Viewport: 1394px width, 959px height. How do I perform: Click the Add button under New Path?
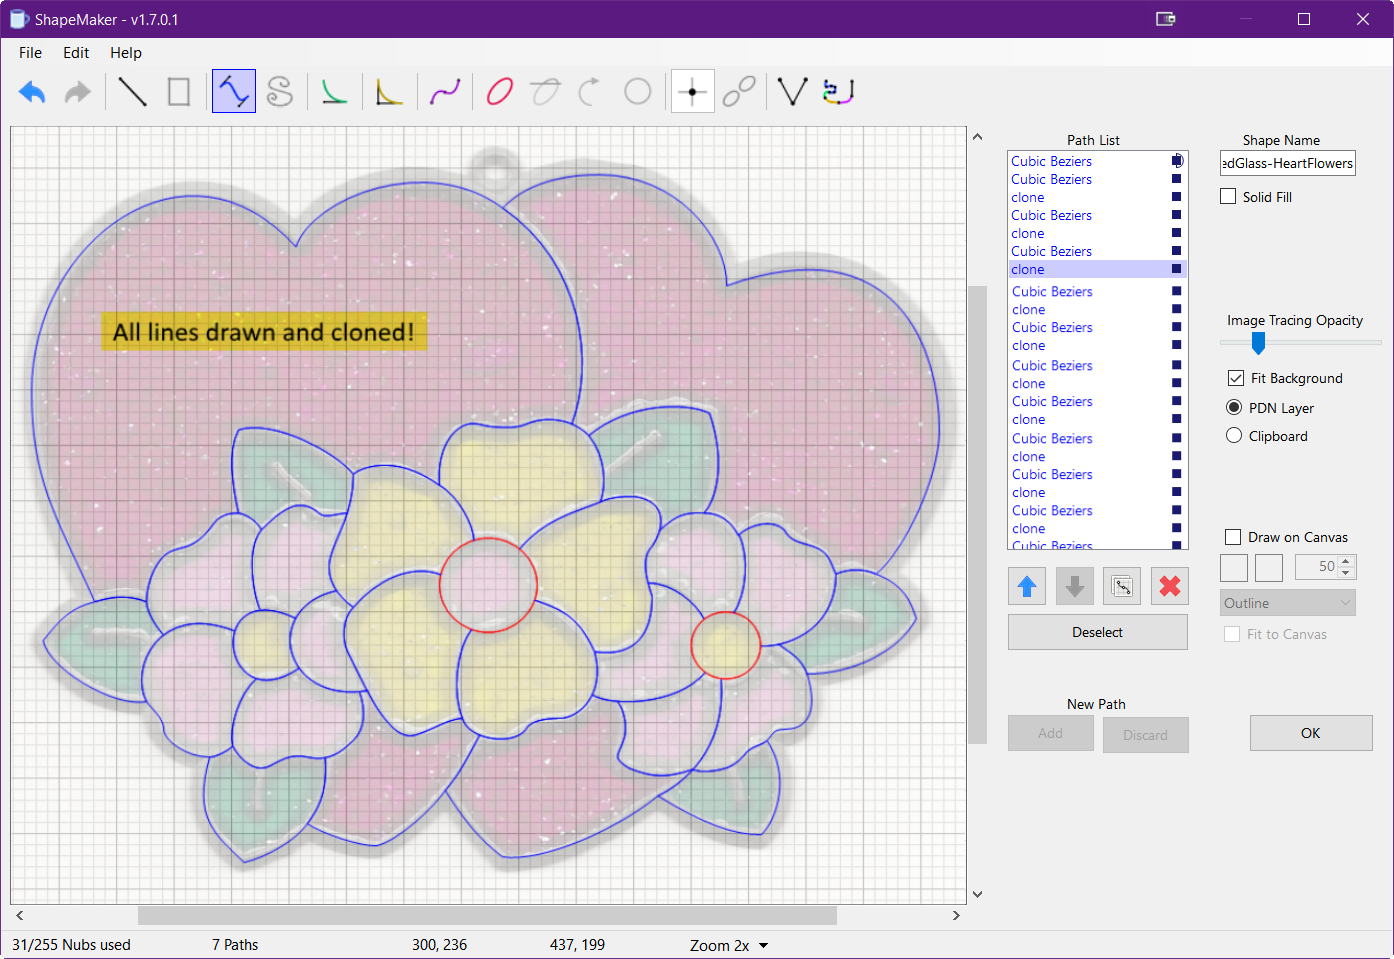[x=1051, y=733]
